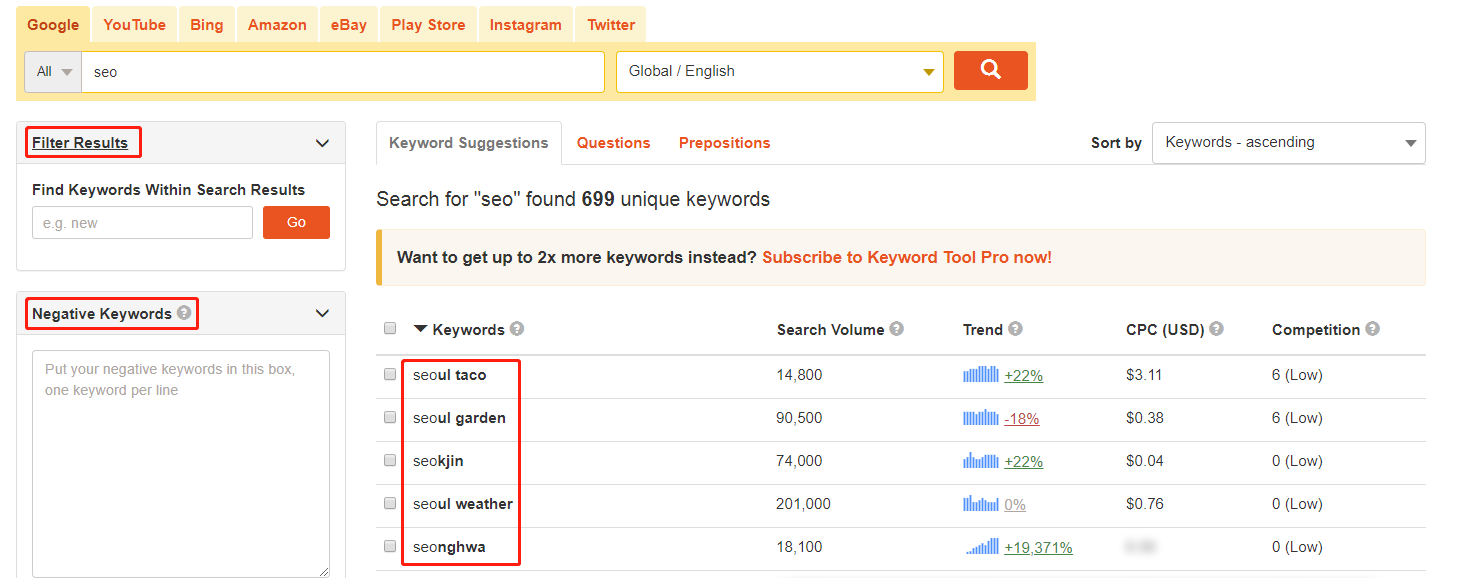Click search volume value 14,800
The image size is (1461, 578).
[799, 375]
